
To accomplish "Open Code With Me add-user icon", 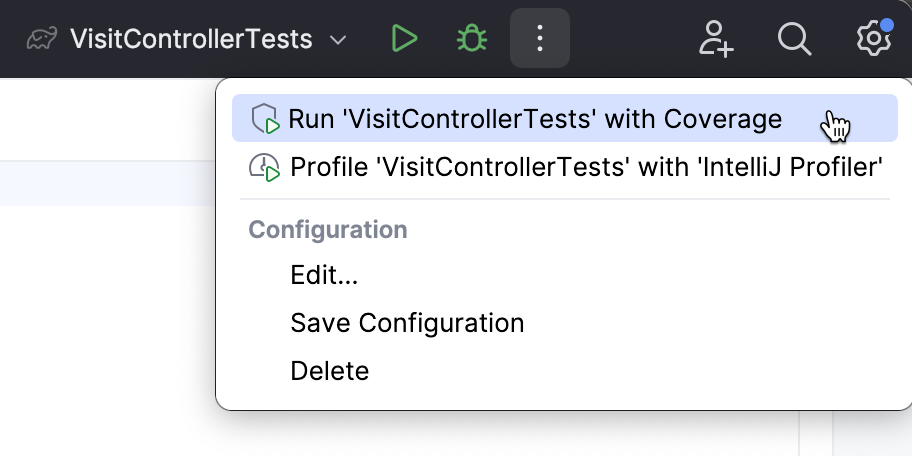I will click(x=716, y=40).
